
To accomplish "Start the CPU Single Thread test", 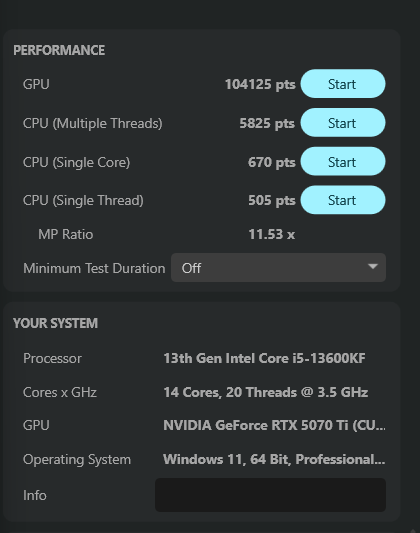I will pos(343,200).
